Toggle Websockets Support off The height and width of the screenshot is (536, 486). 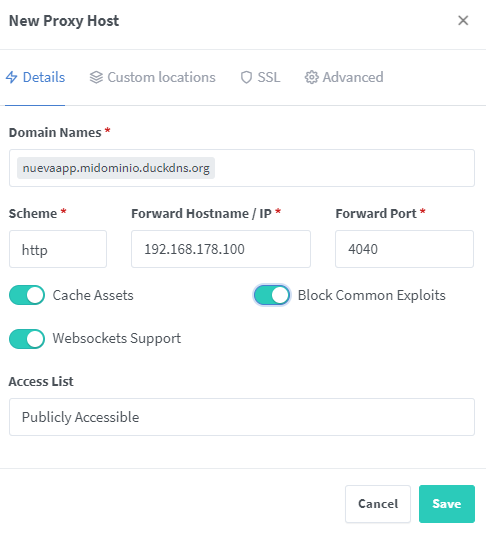tap(27, 338)
